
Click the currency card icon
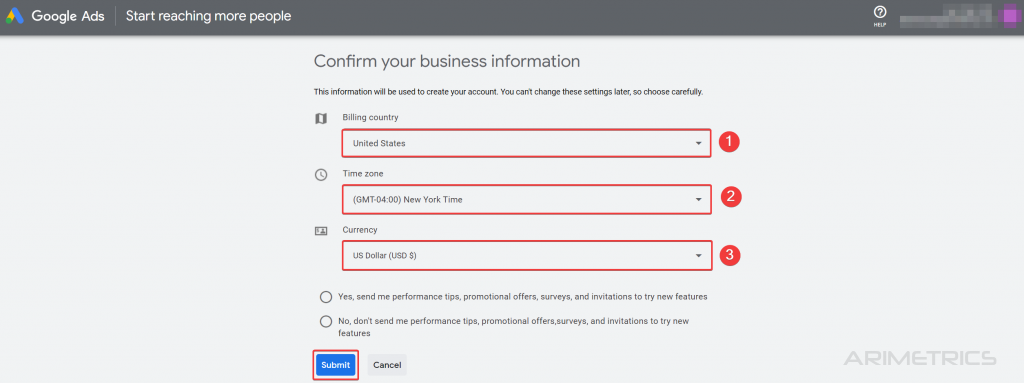[321, 231]
